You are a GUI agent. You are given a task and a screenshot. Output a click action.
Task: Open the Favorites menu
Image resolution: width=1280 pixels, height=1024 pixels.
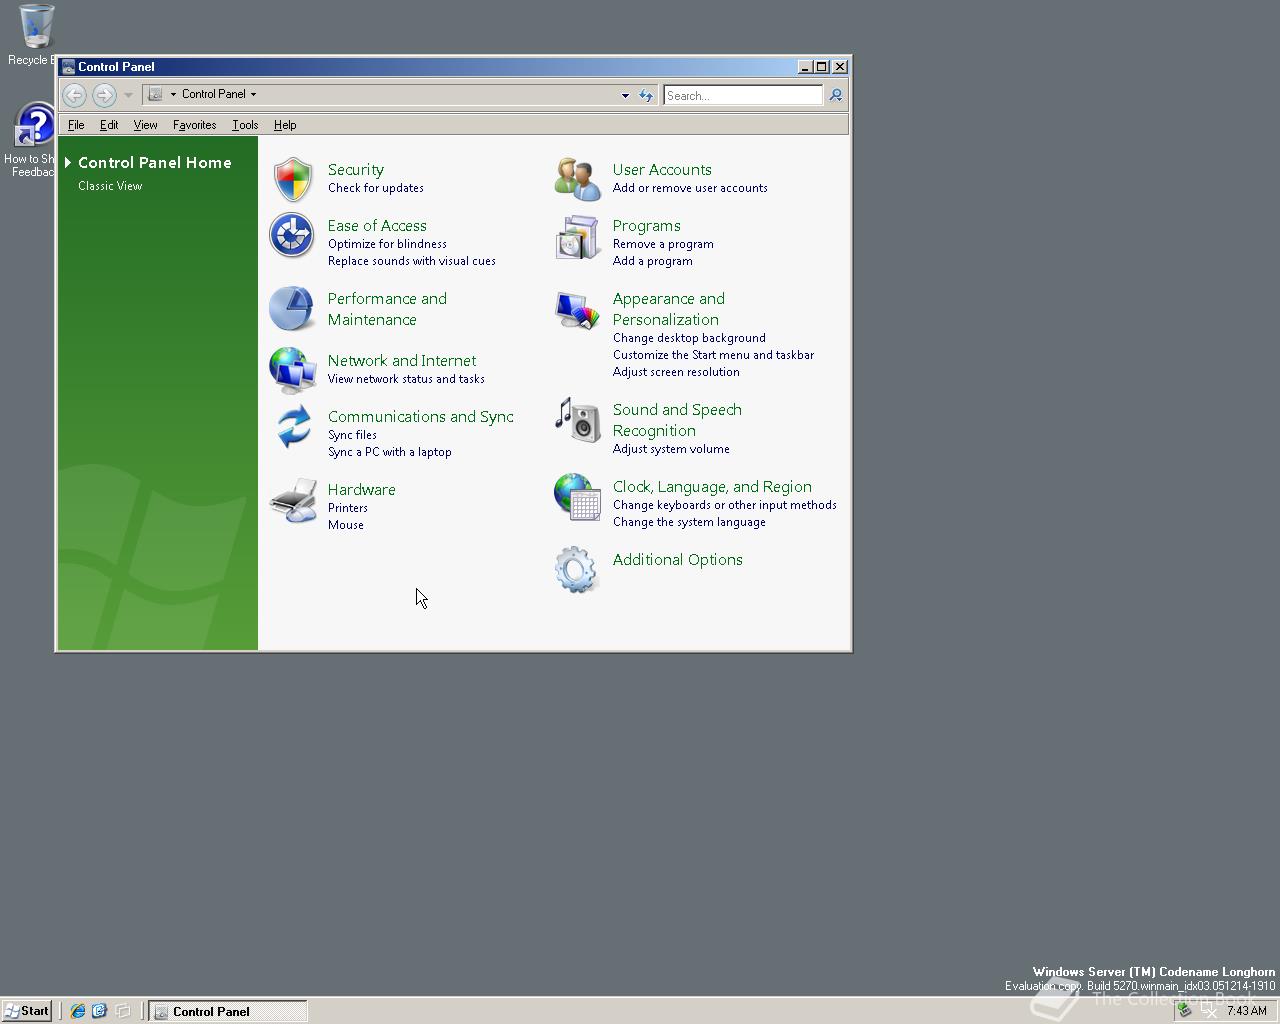click(194, 125)
